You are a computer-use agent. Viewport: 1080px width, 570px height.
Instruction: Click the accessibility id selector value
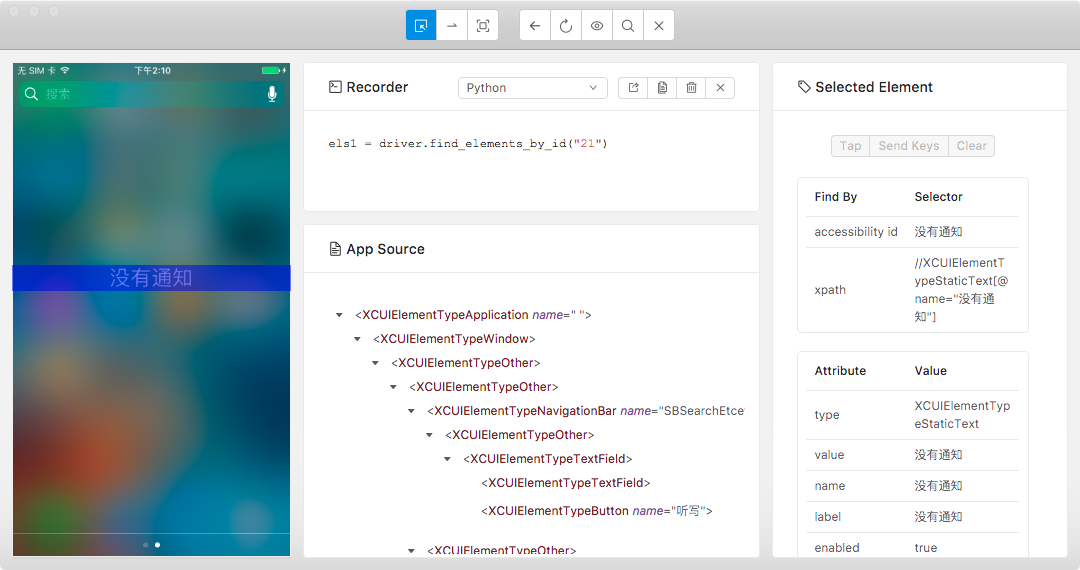point(938,232)
